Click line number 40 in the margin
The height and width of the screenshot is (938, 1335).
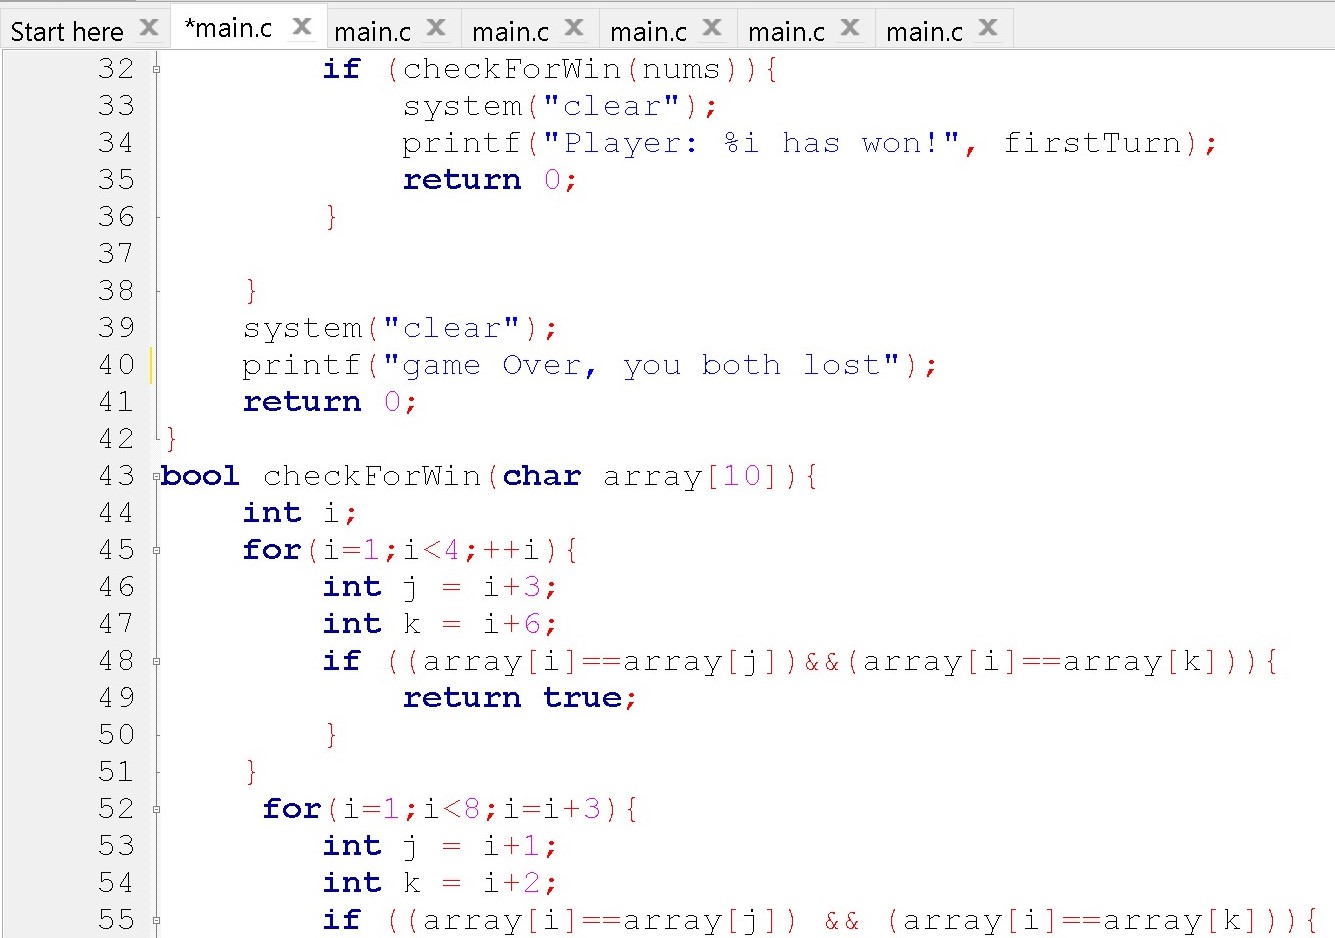click(116, 365)
